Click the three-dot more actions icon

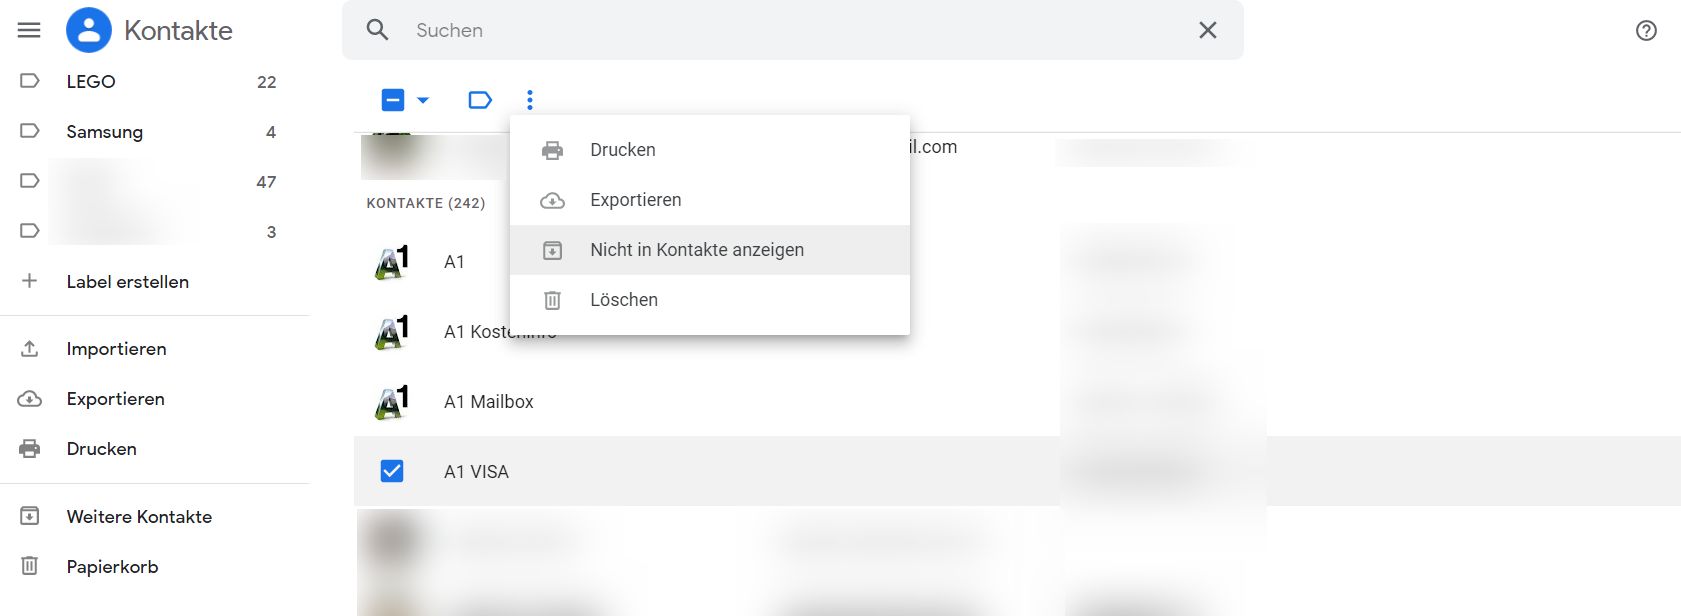(x=530, y=100)
